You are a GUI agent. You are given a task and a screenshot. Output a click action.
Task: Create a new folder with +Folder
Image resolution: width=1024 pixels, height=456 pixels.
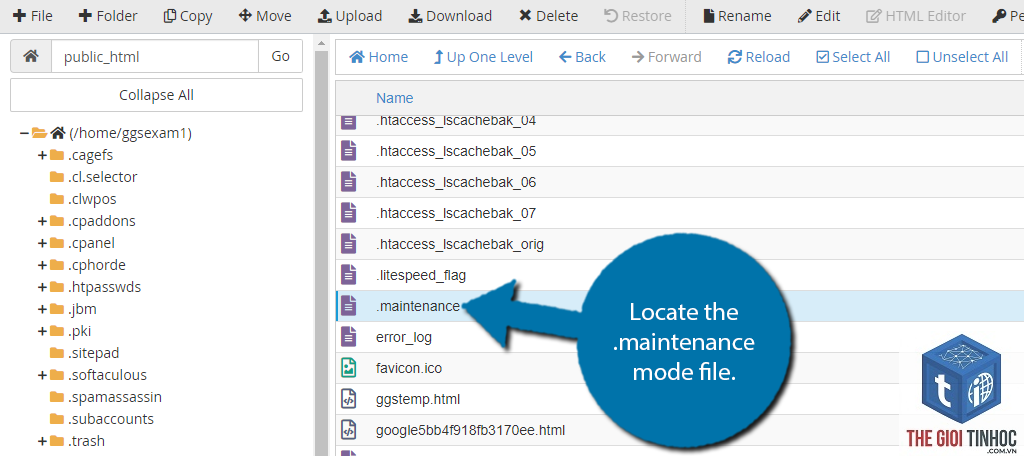point(108,16)
